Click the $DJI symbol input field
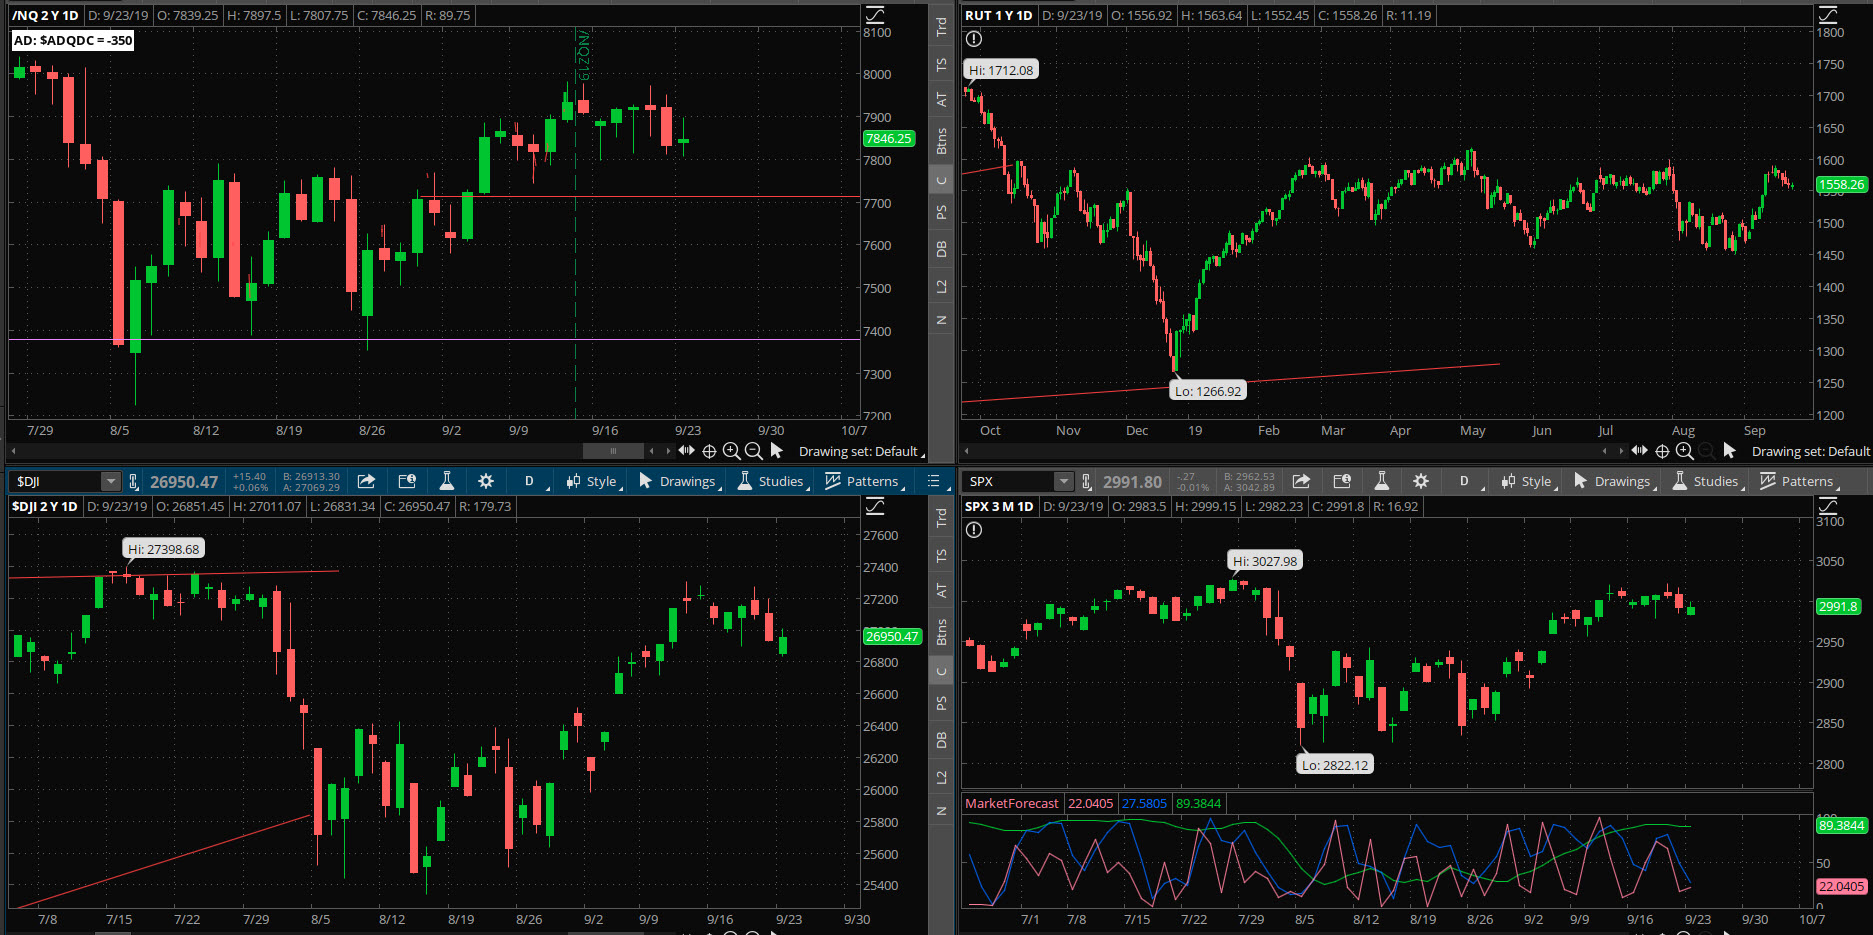This screenshot has height=935, width=1873. tap(56, 482)
